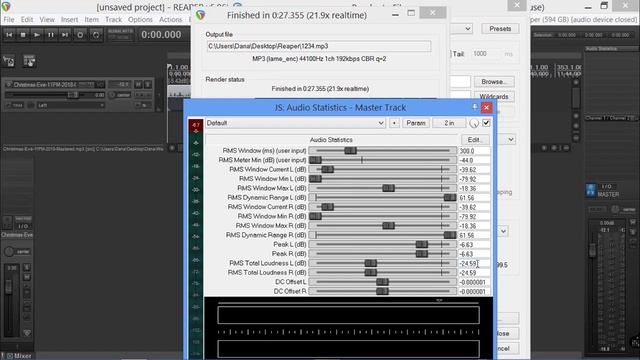This screenshot has height=360, width=640.
Task: Click first toolbar icon under transport
Action: pyautogui.click(x=9, y=61)
